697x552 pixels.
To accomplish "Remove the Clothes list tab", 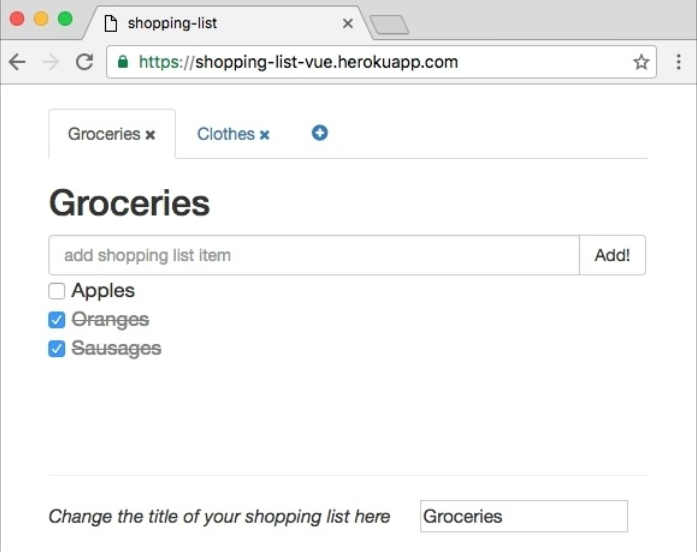I will pyautogui.click(x=265, y=135).
